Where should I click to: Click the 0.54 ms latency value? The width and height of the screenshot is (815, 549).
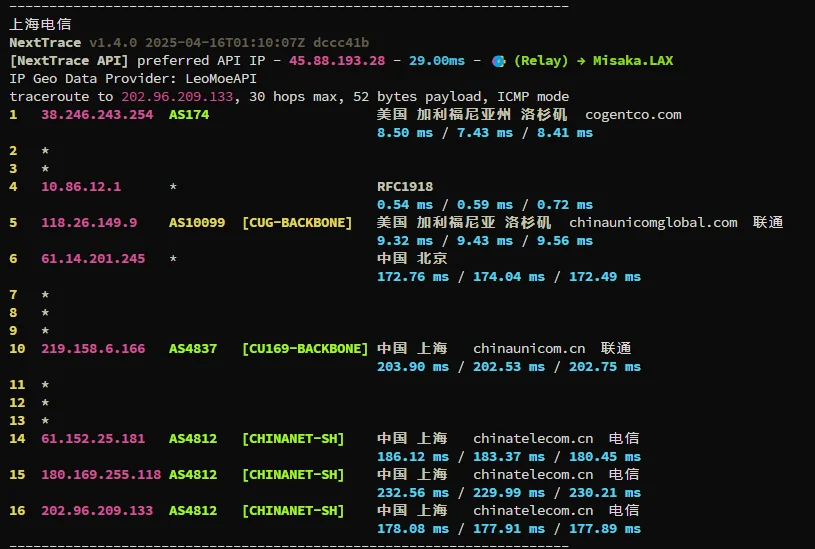[405, 205]
